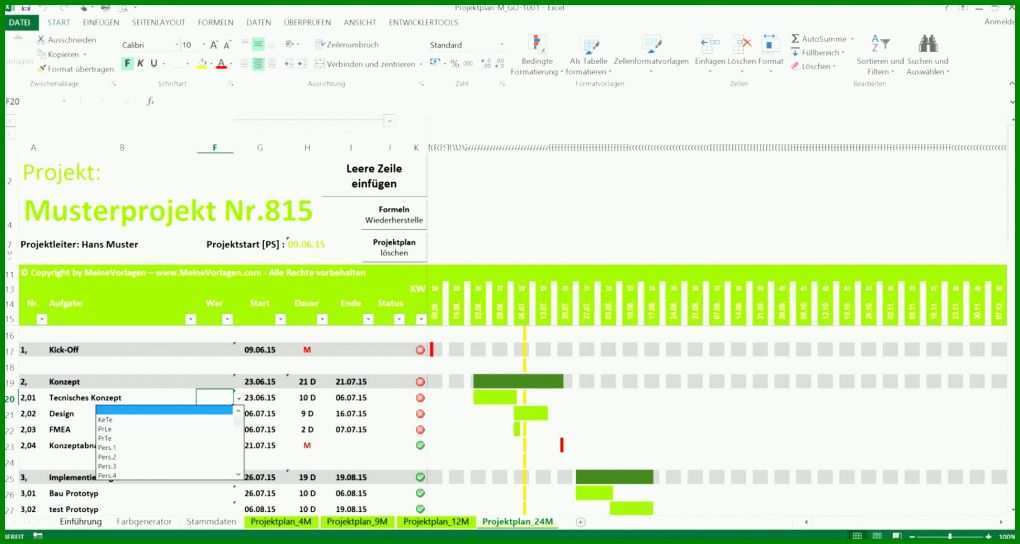Open the Status column filter dropdown

coord(399,320)
